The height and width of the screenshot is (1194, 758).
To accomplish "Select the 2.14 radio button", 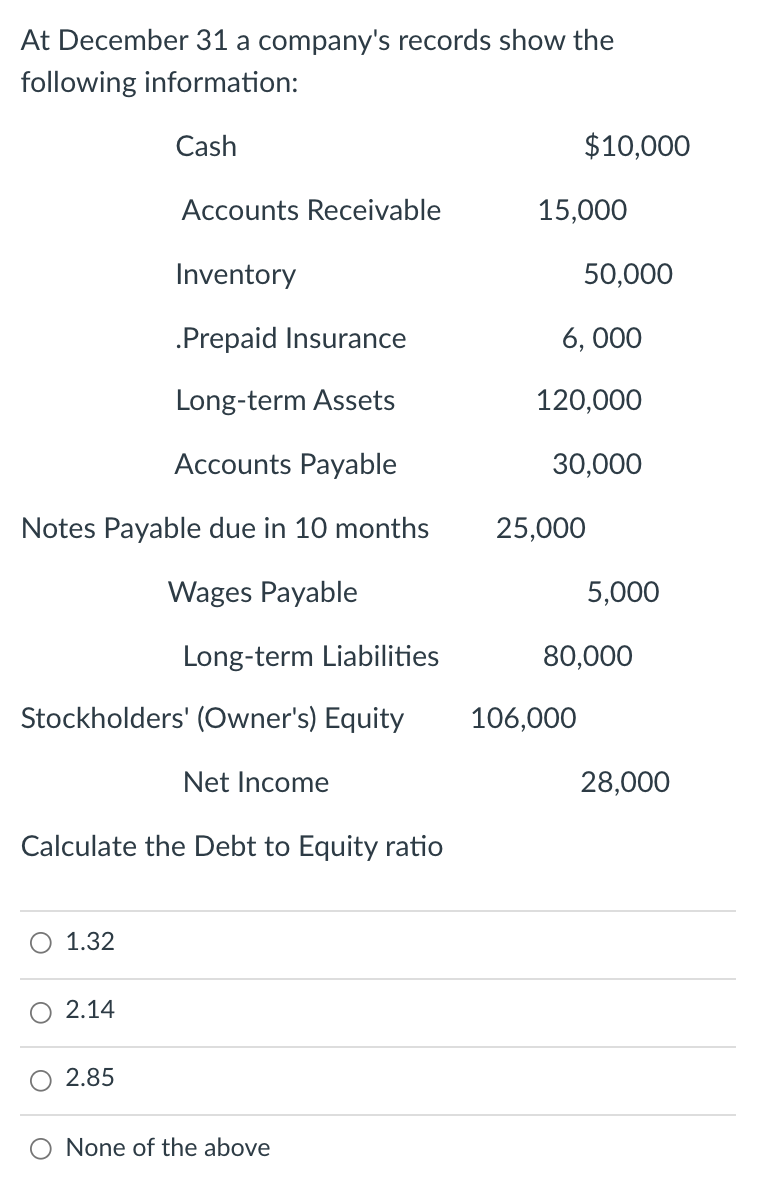I will (x=40, y=1012).
